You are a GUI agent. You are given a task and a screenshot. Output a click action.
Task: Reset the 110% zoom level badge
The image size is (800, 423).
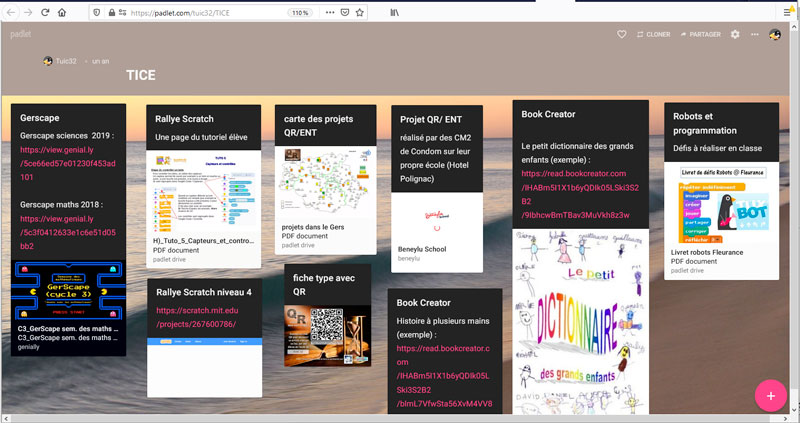pos(301,13)
